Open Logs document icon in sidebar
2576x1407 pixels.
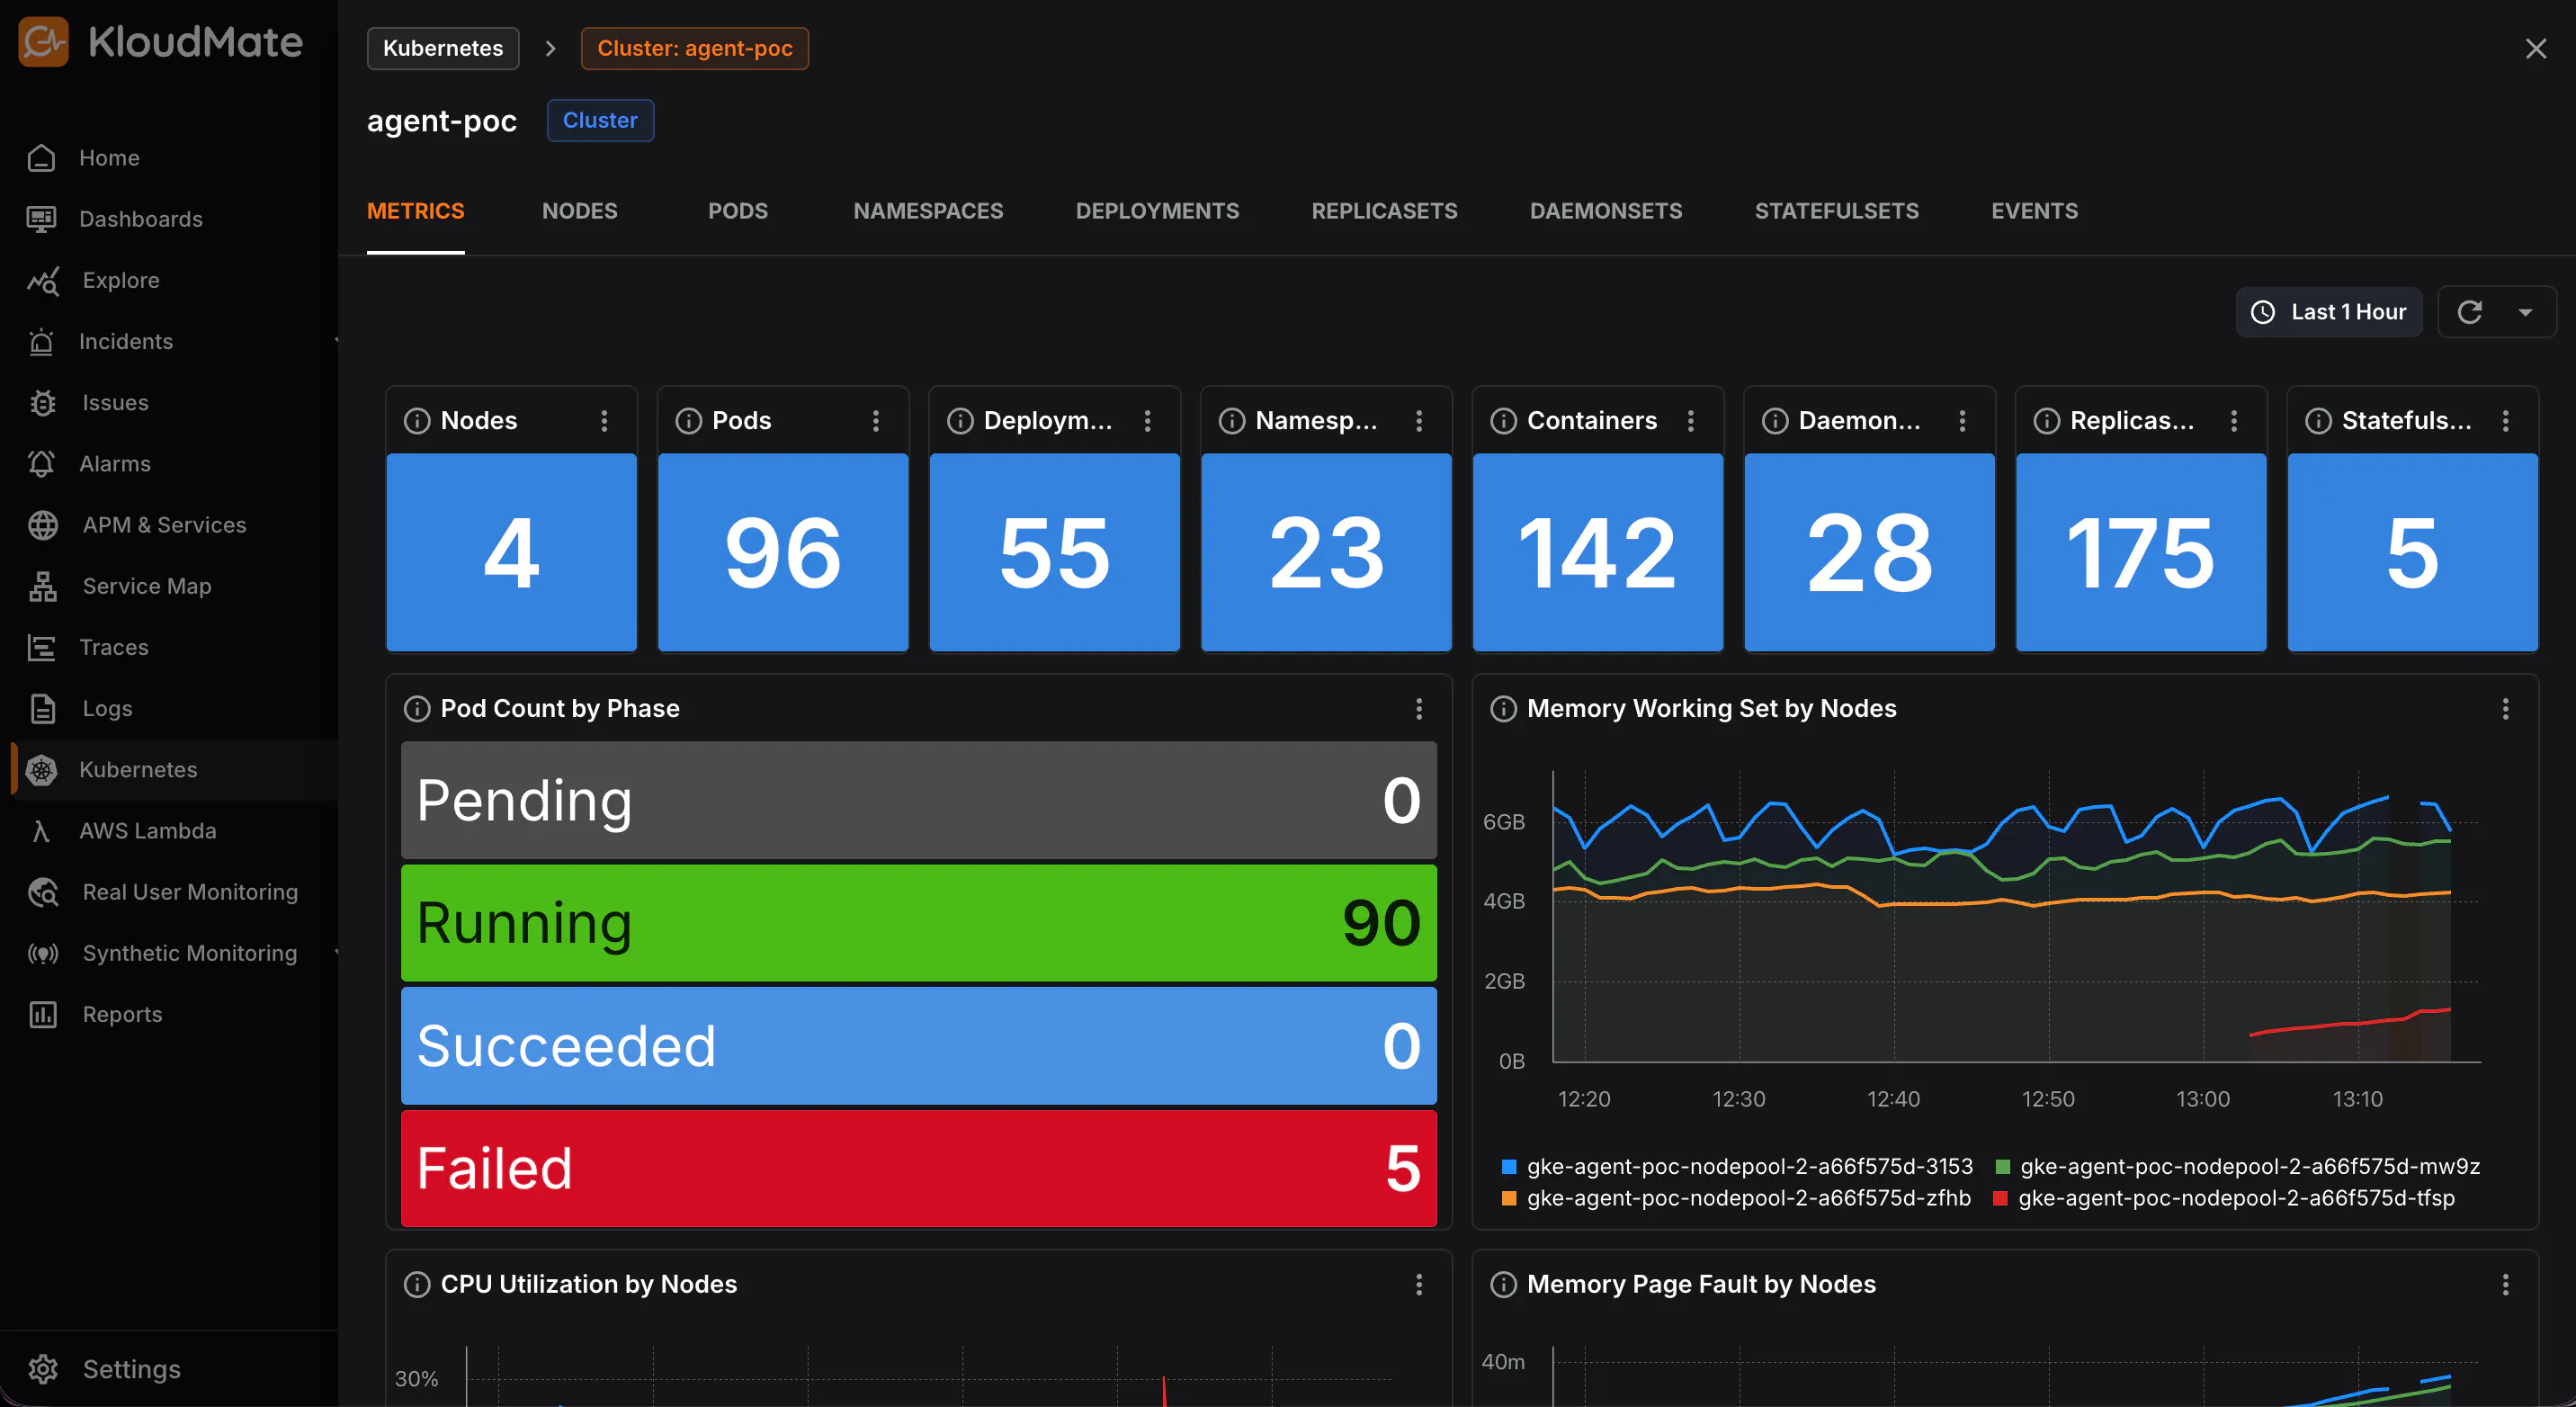(x=43, y=709)
